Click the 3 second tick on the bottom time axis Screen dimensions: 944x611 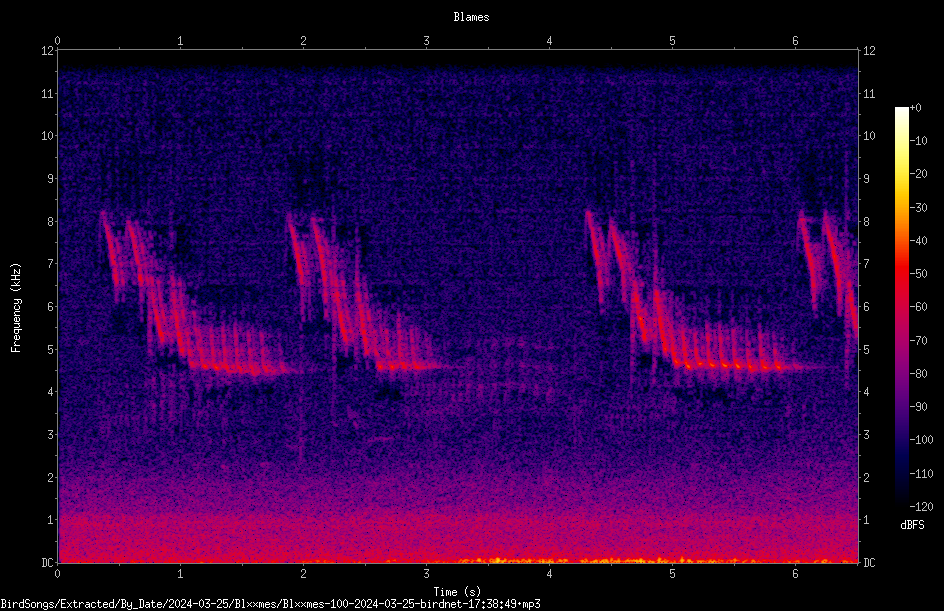click(x=426, y=574)
